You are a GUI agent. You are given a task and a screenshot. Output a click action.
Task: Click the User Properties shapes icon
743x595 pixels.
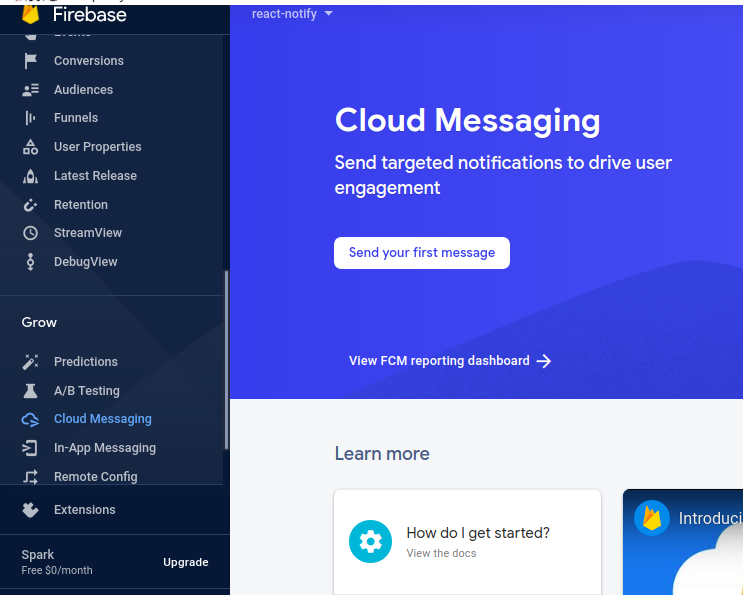pyautogui.click(x=30, y=147)
